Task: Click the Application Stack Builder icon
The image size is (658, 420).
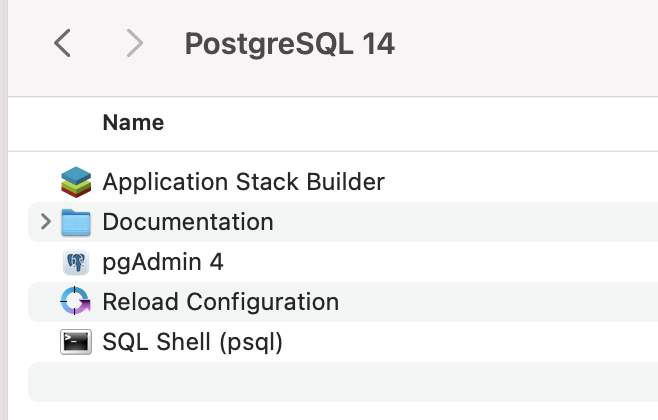Action: 76,182
